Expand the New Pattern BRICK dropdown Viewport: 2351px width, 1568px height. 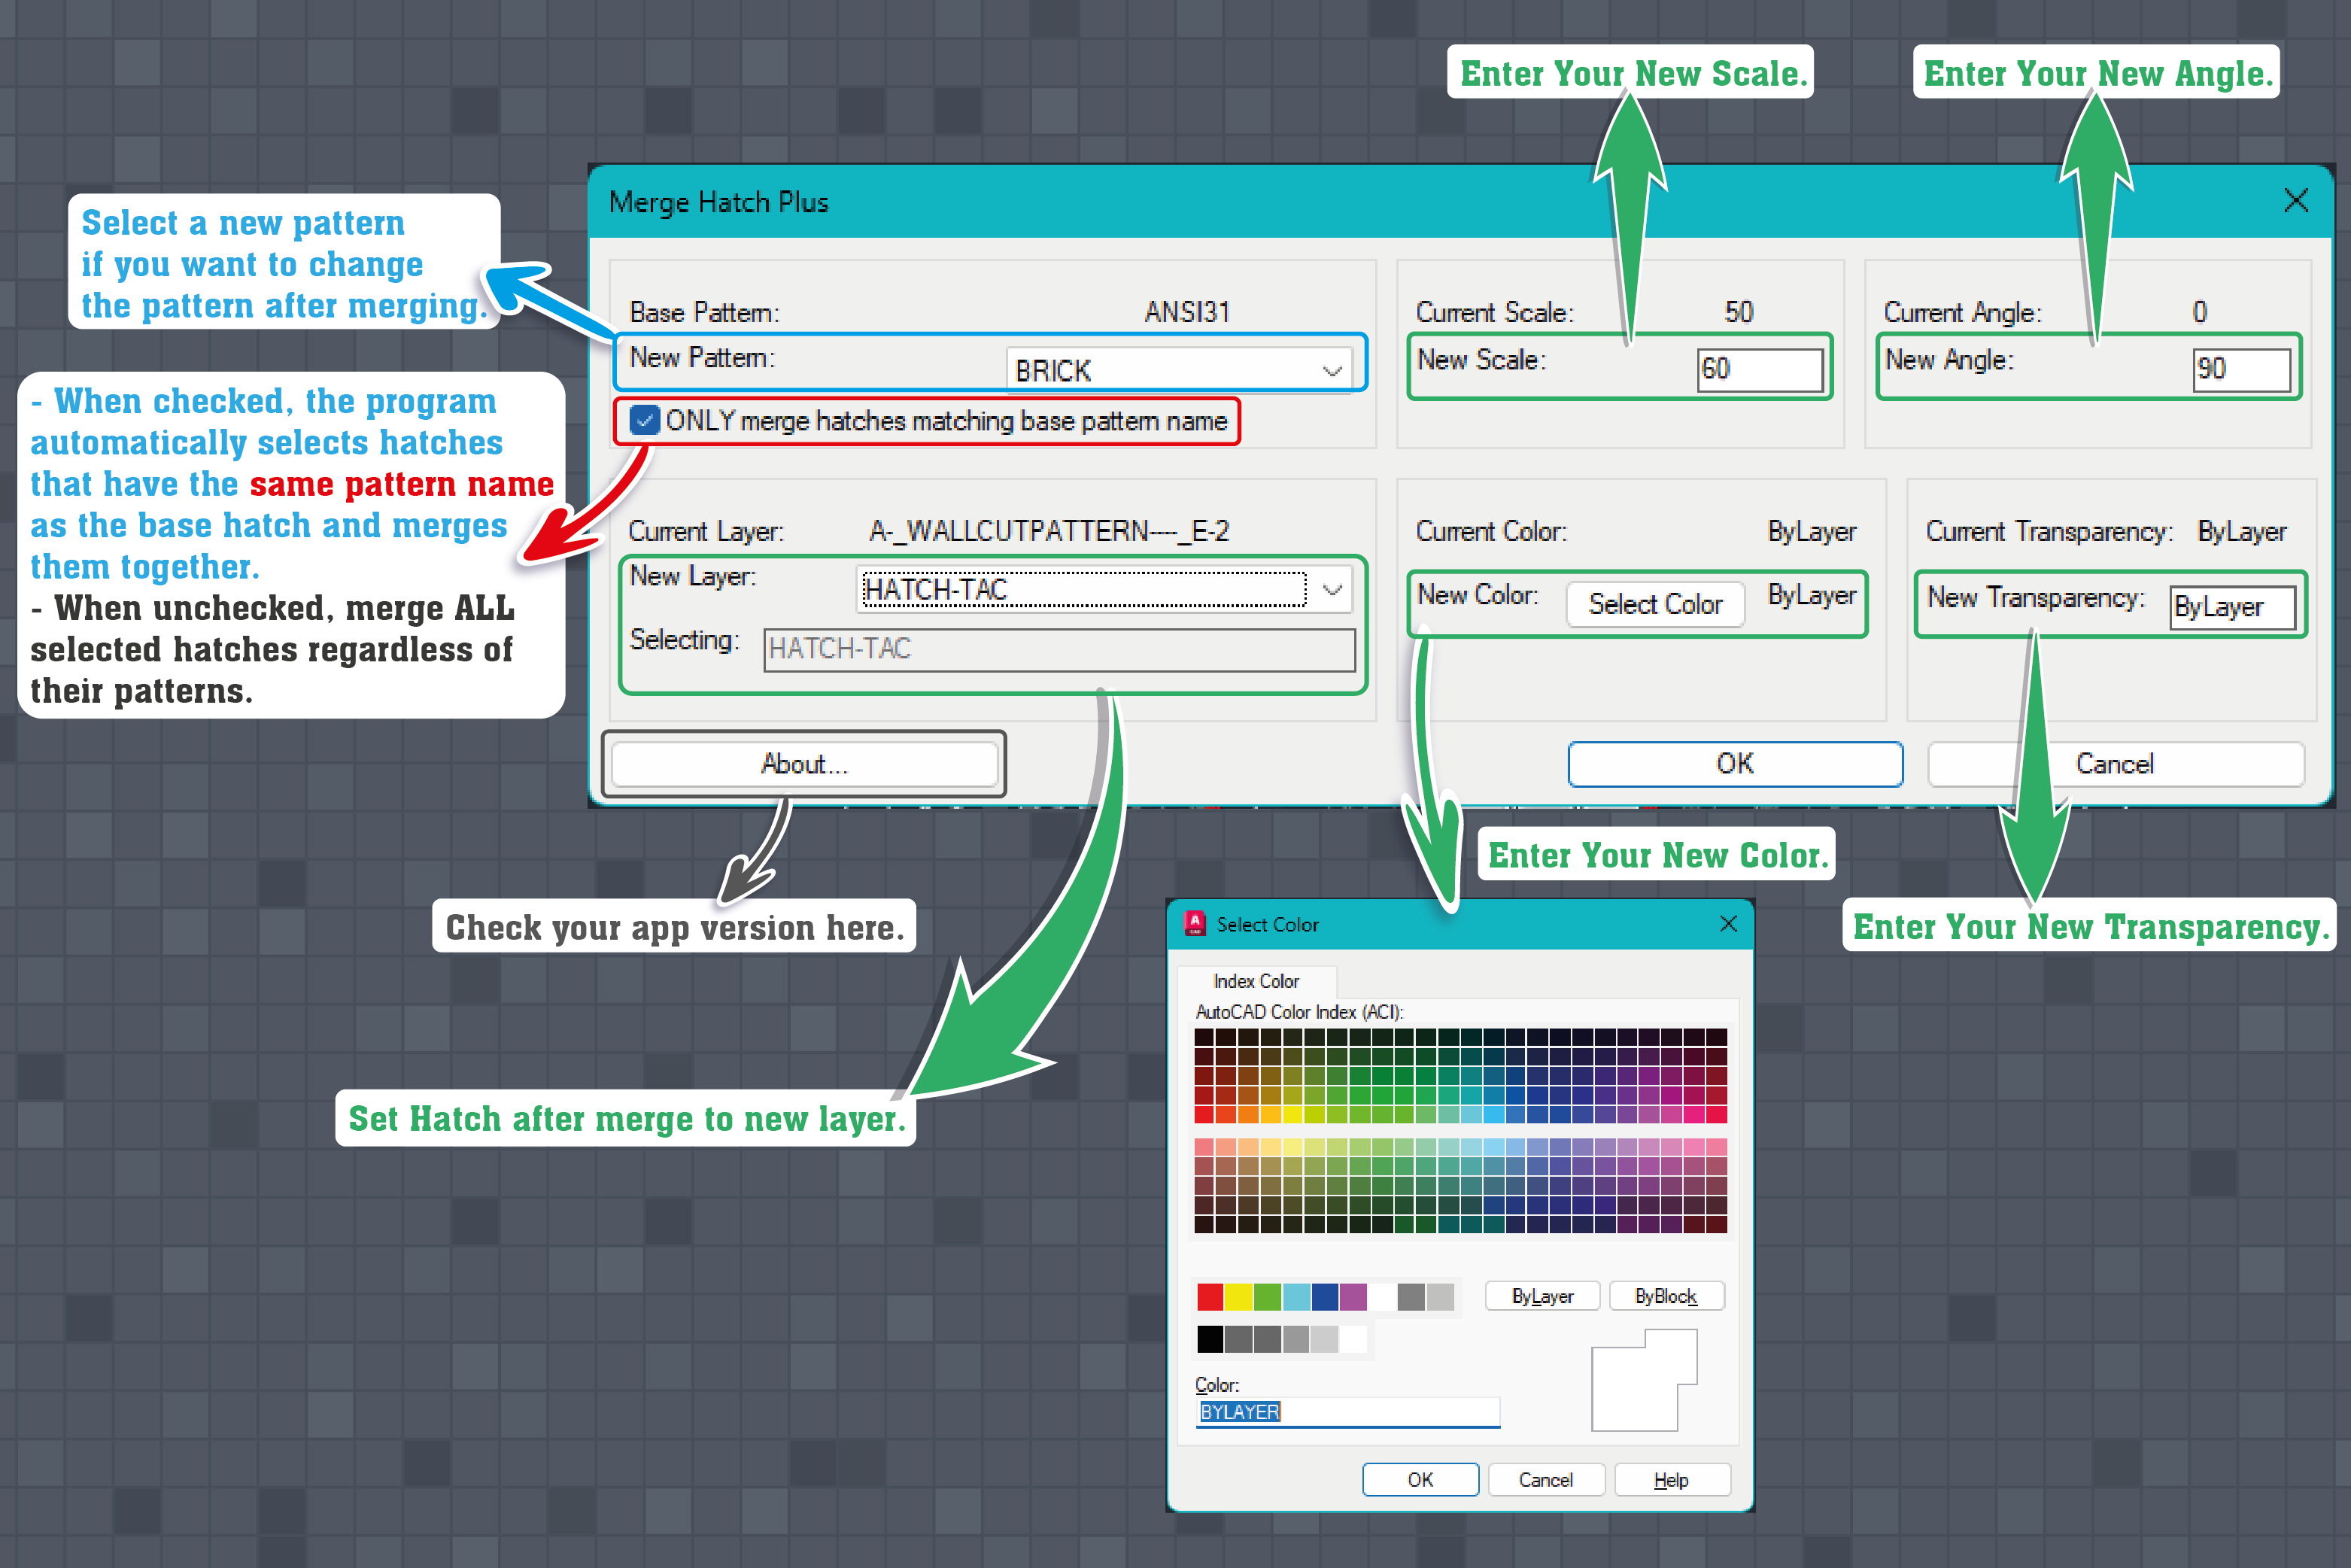1331,370
